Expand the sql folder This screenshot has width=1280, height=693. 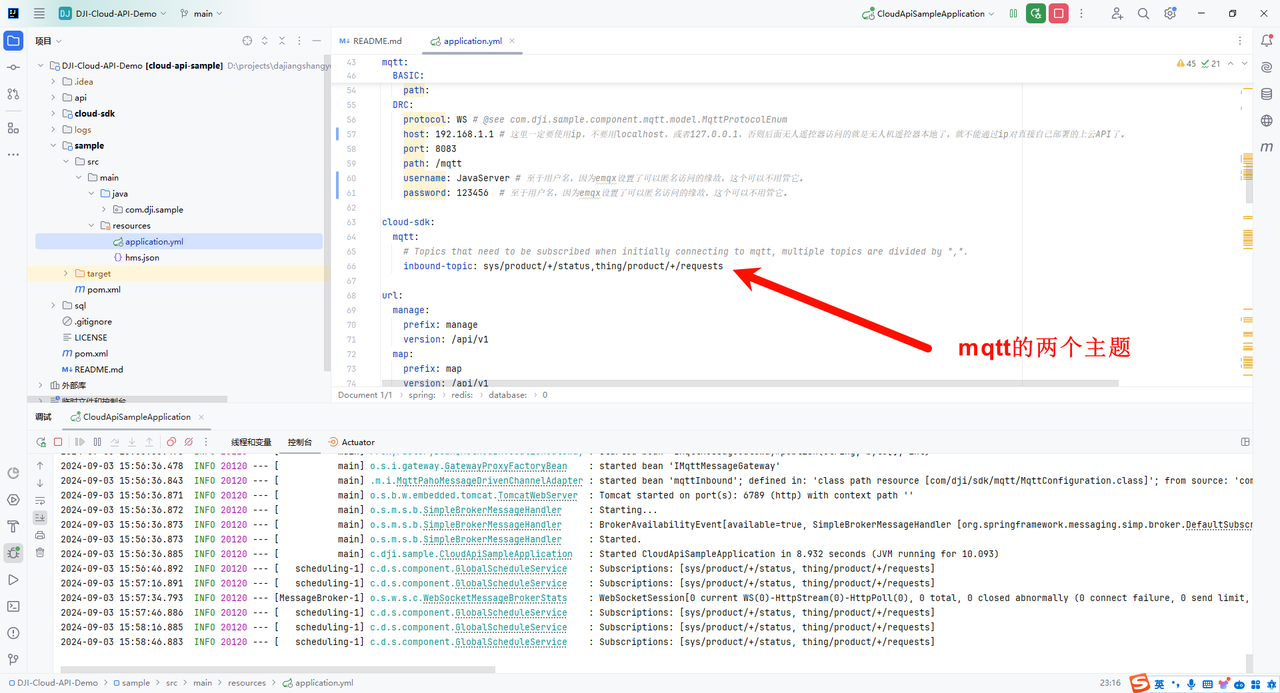(54, 306)
